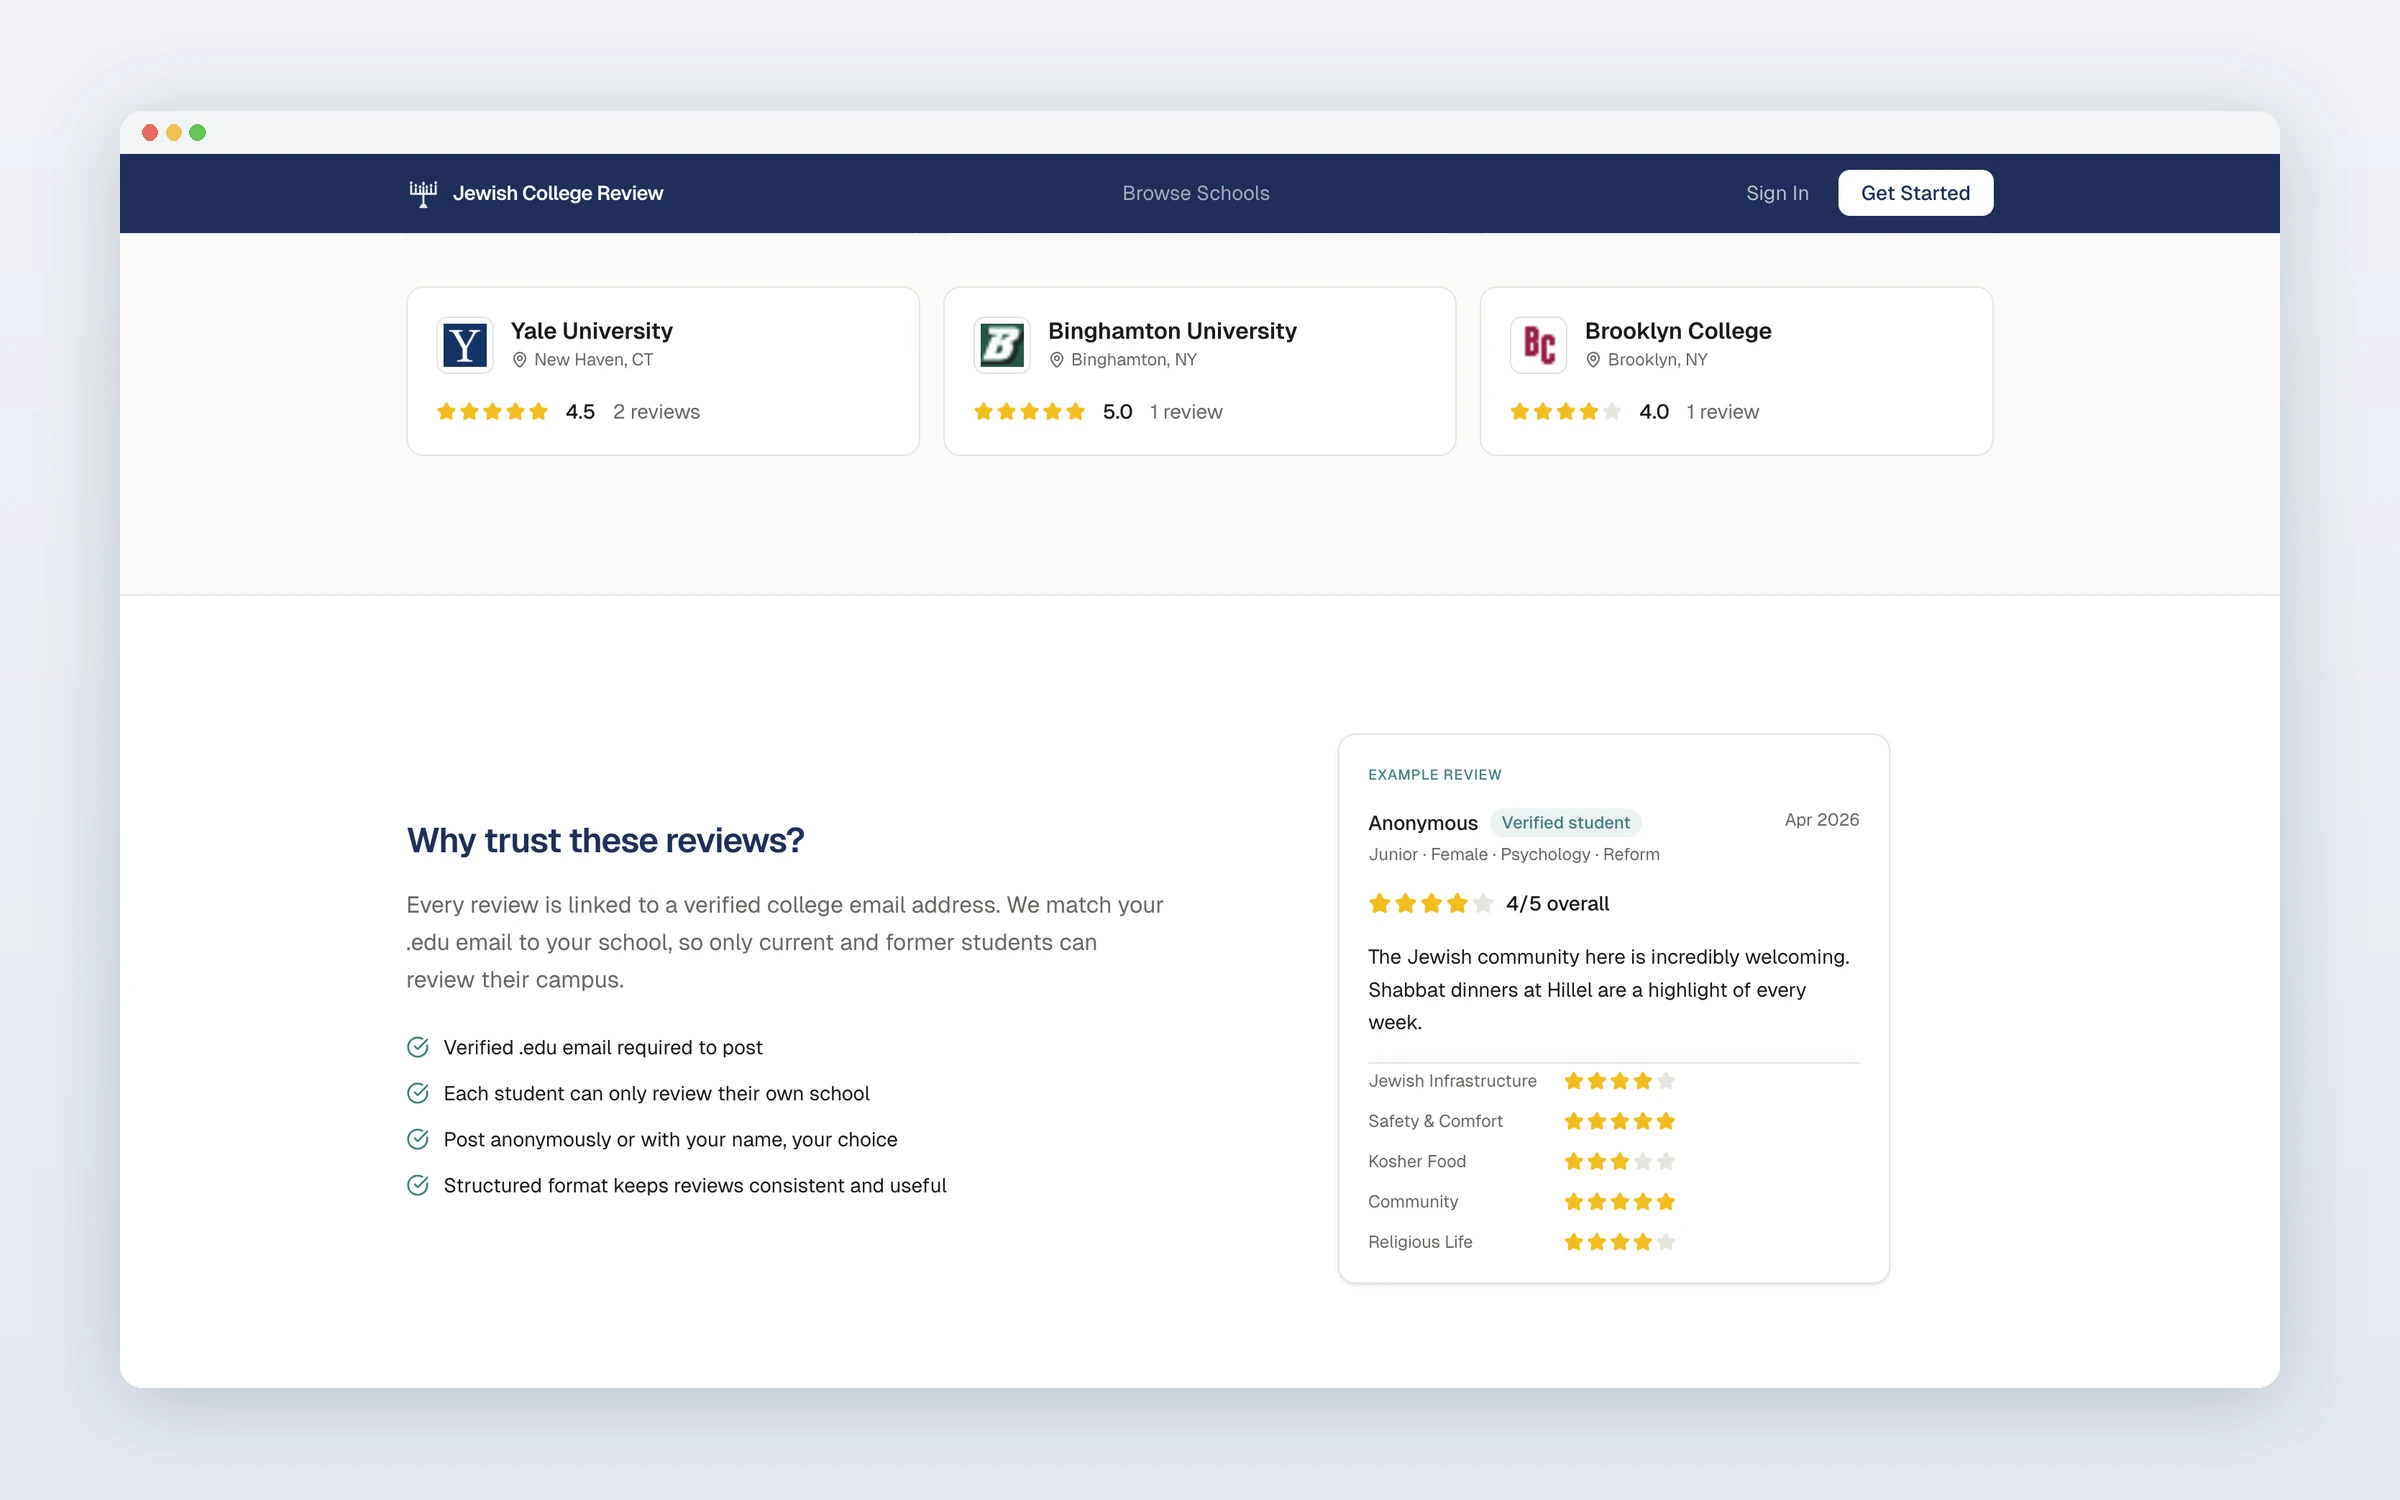Click Community star rating row
Viewport: 2400px width, 1500px height.
1619,1201
